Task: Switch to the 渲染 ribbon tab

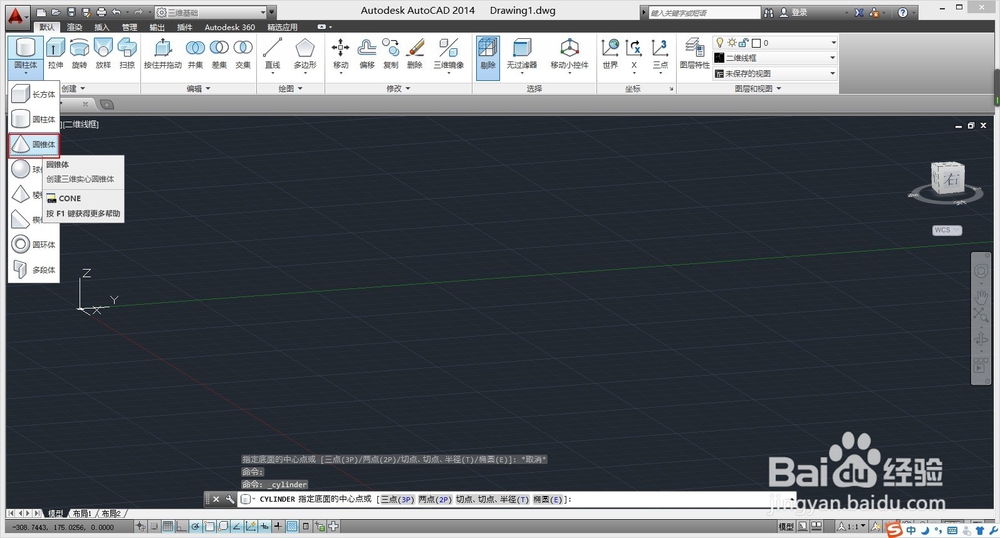Action: tap(75, 27)
